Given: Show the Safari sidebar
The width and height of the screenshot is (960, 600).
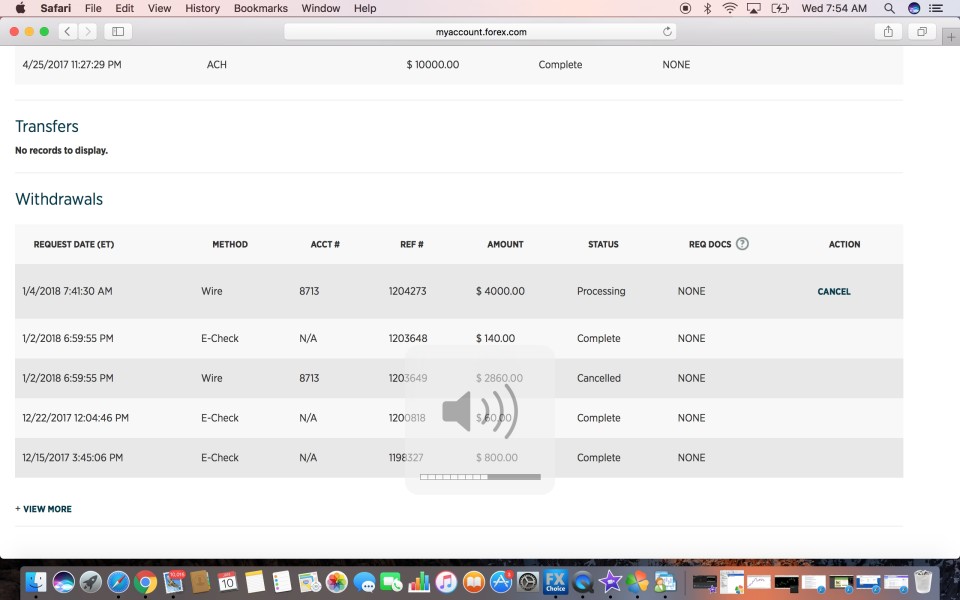Looking at the screenshot, I should pyautogui.click(x=118, y=31).
